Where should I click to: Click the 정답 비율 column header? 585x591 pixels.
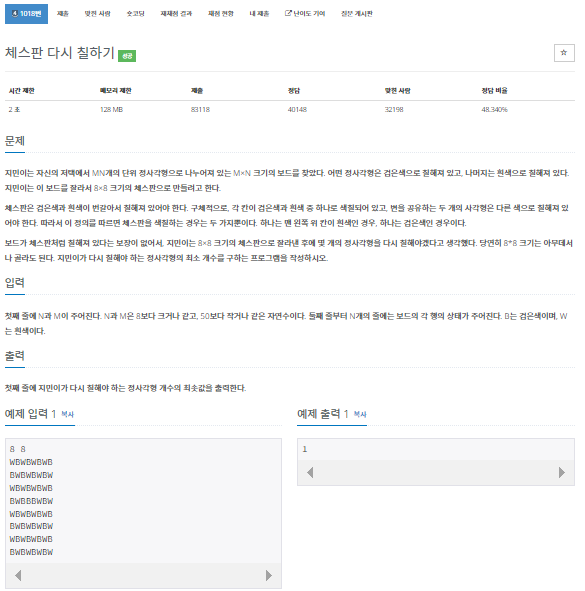[495, 90]
